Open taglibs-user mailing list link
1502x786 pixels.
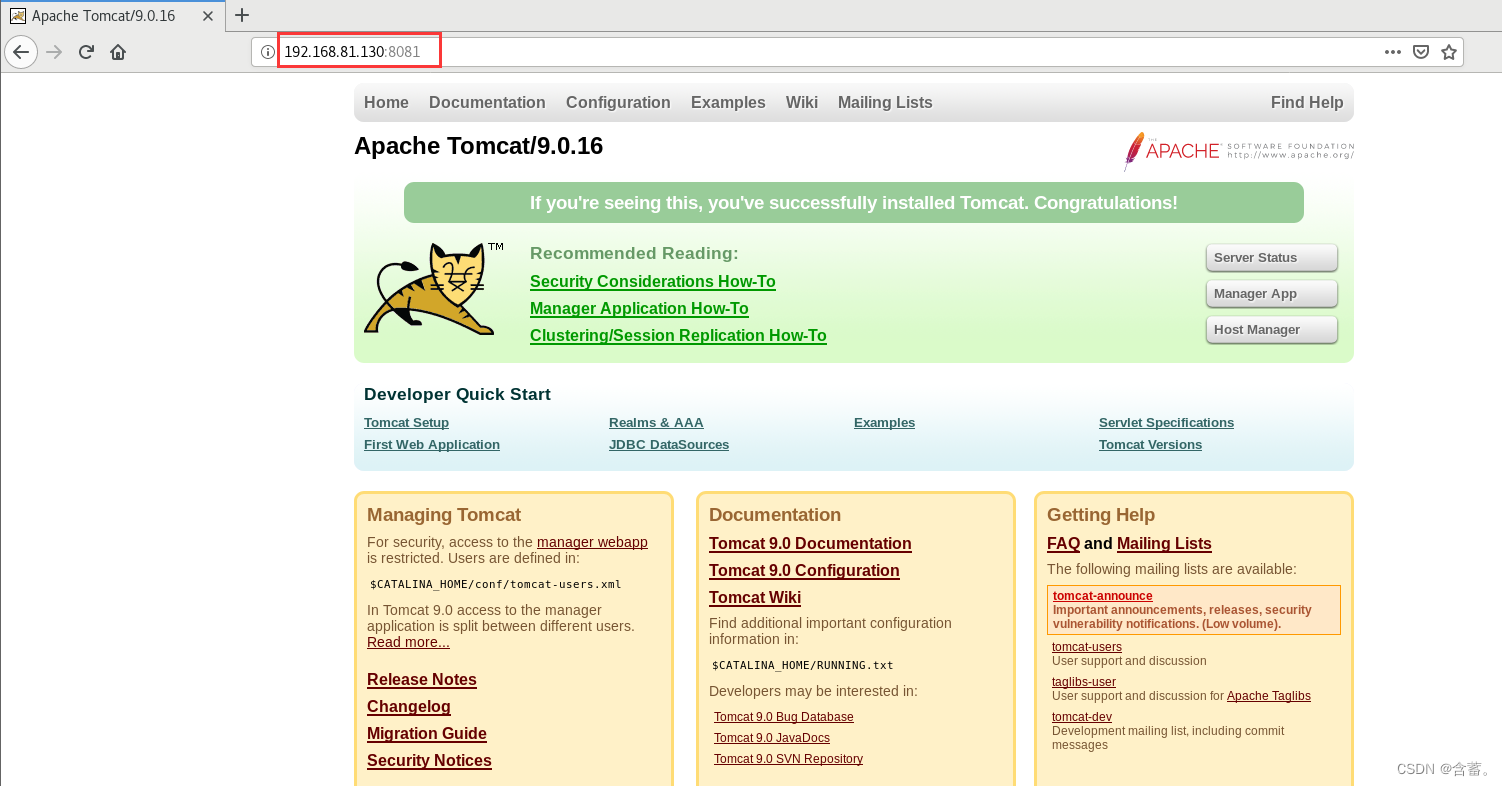click(x=1084, y=682)
